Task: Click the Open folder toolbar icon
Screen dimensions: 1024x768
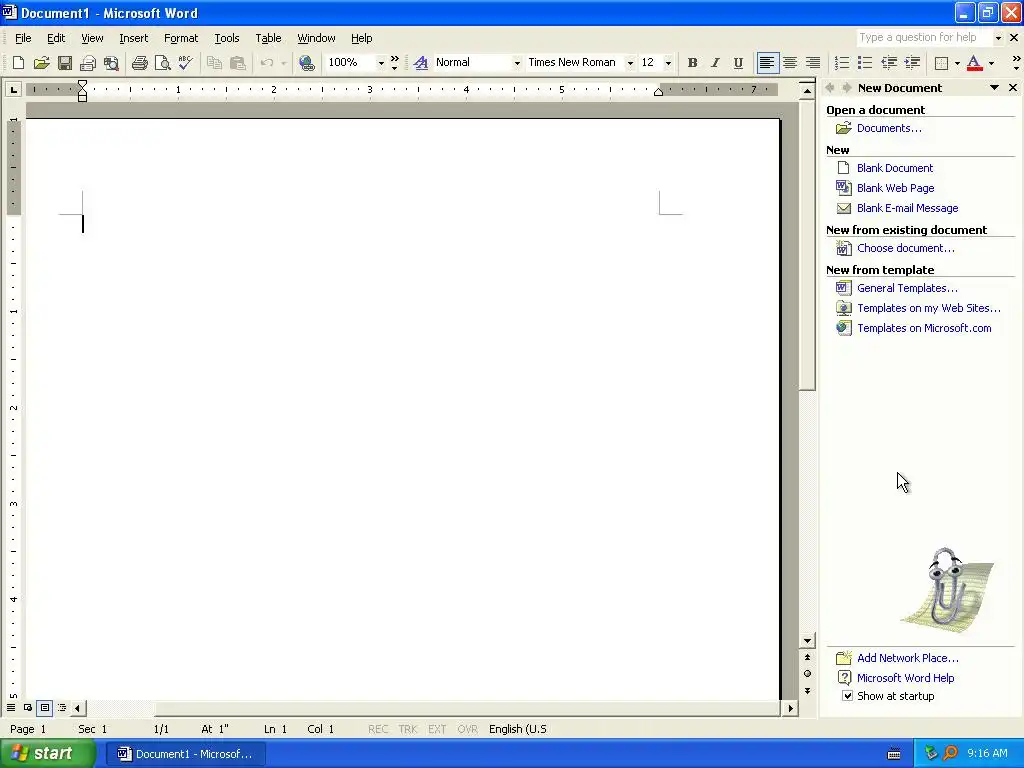Action: coord(41,63)
